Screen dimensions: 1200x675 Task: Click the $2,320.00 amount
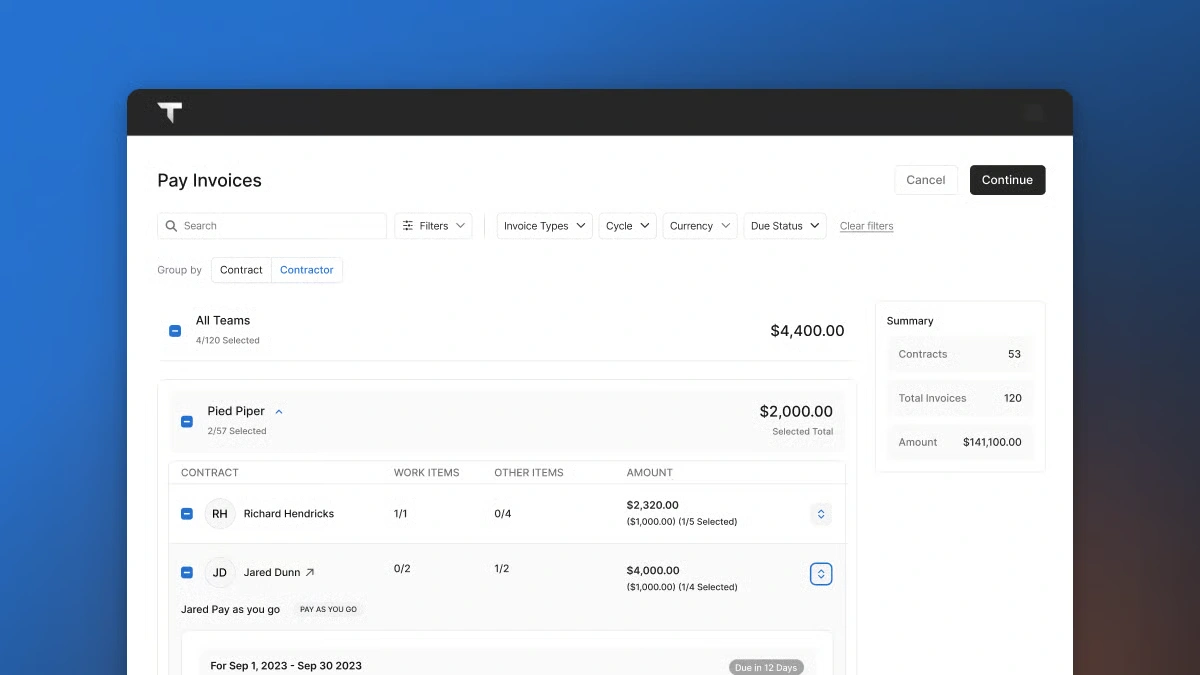652,505
